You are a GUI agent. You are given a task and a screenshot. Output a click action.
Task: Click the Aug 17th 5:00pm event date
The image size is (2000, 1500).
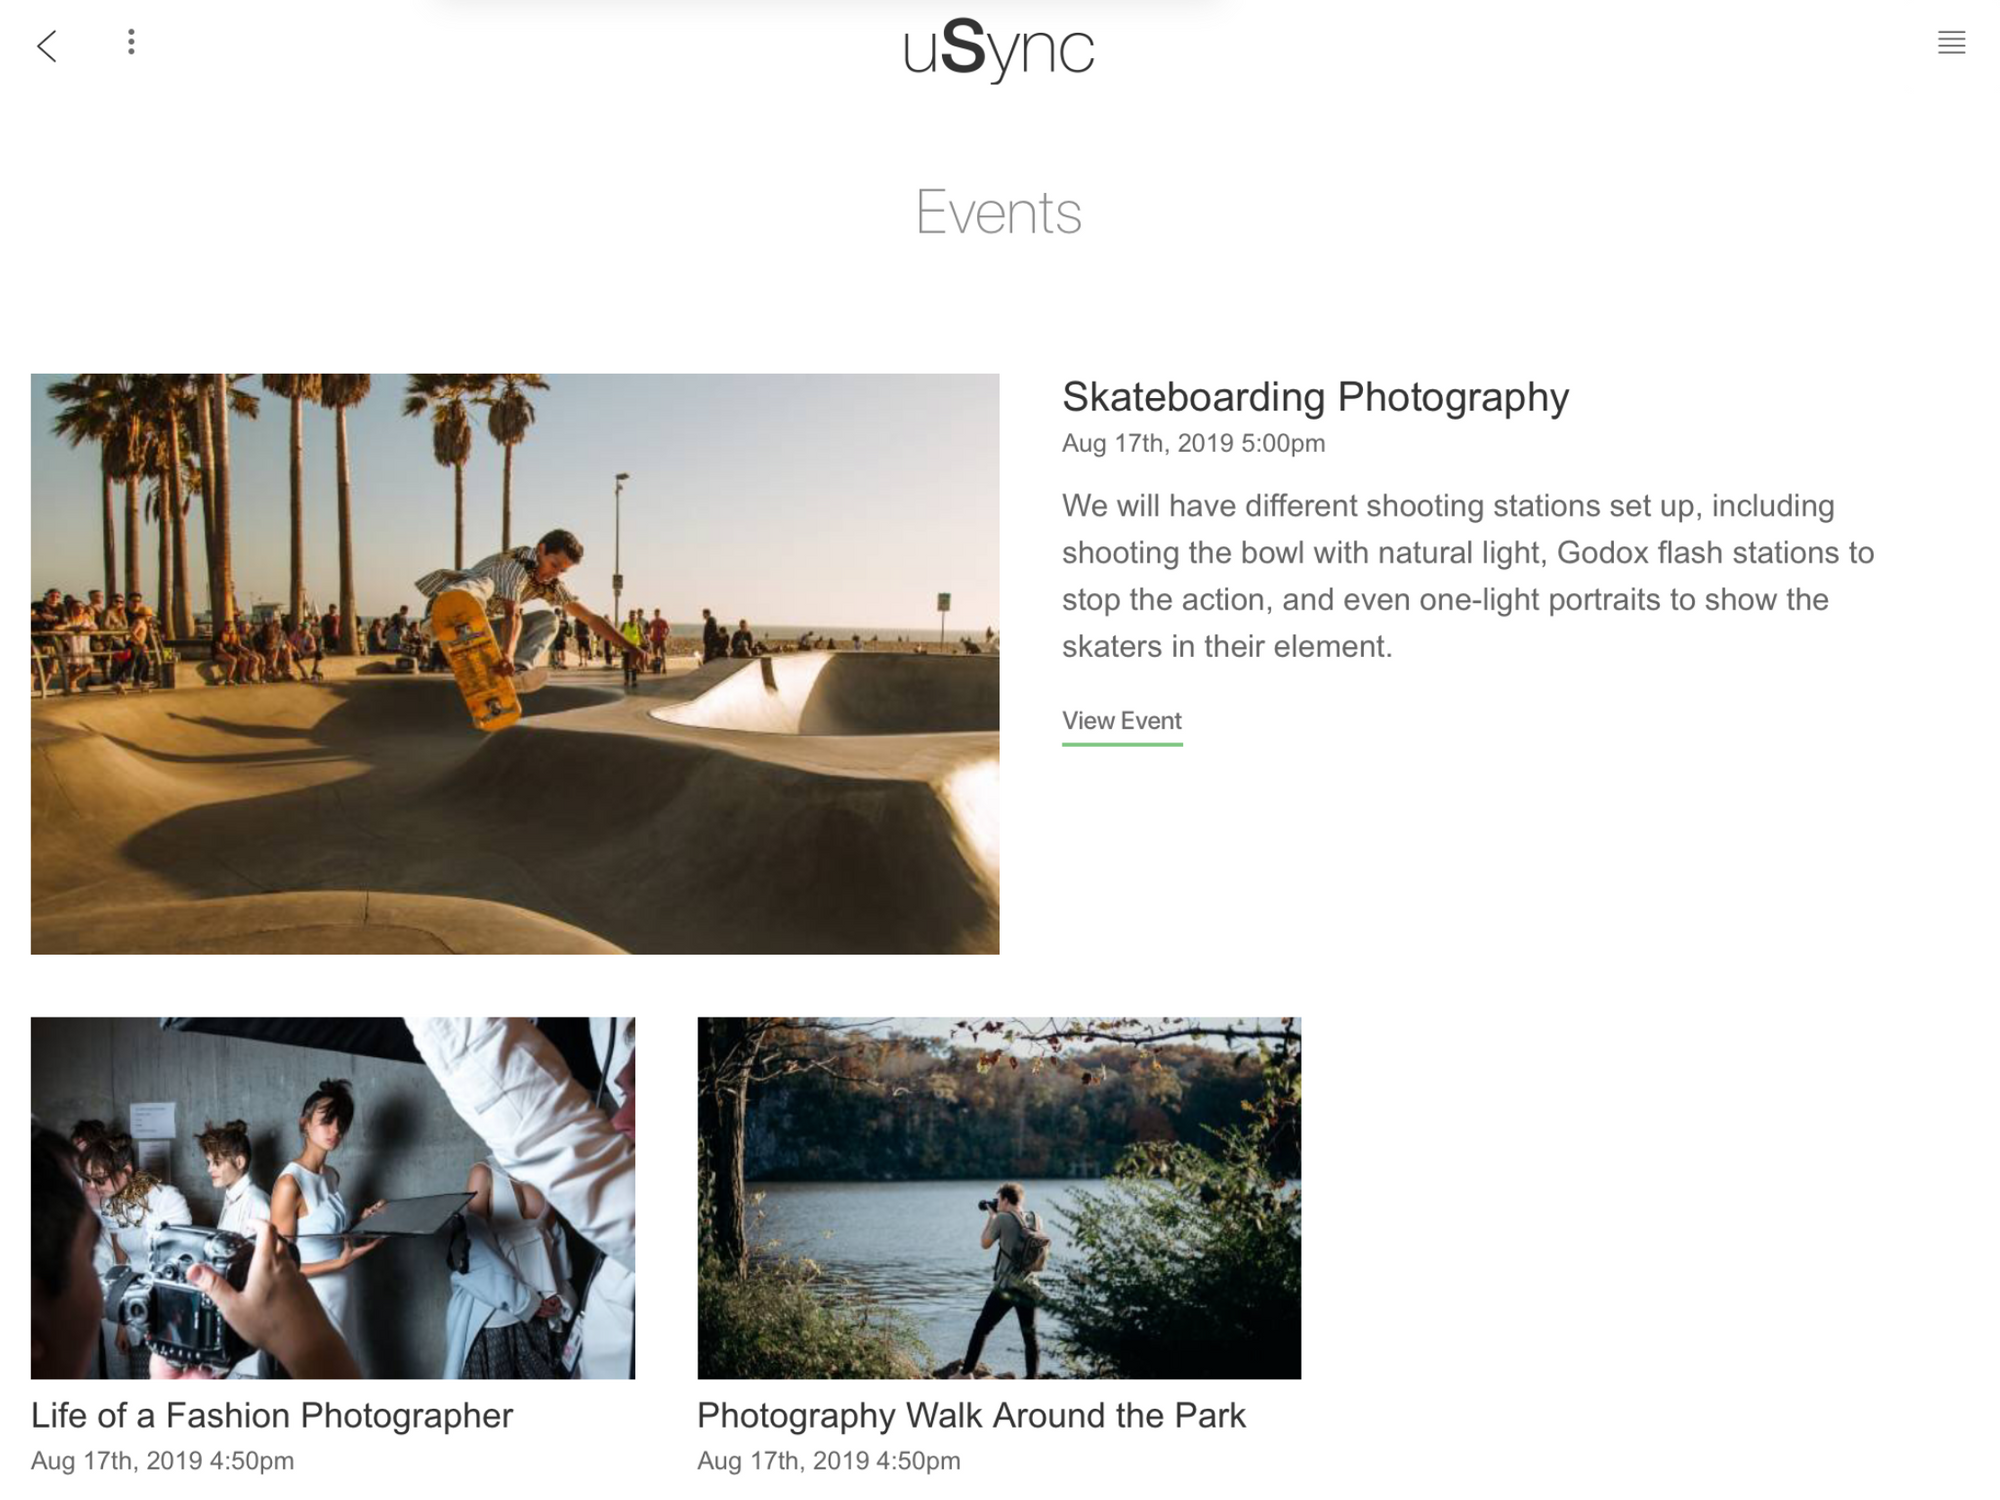click(1192, 443)
